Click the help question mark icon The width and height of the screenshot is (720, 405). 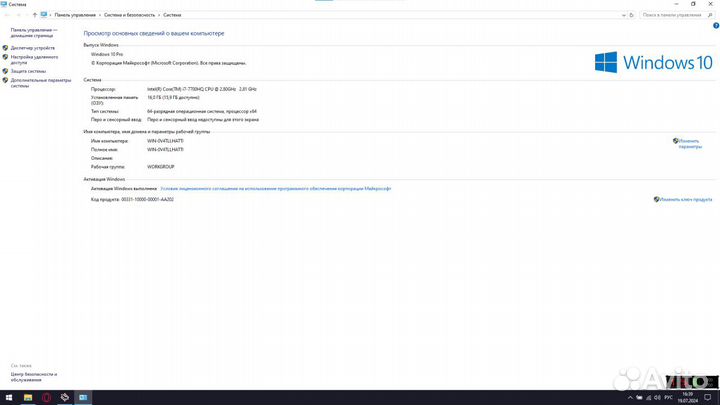716,26
